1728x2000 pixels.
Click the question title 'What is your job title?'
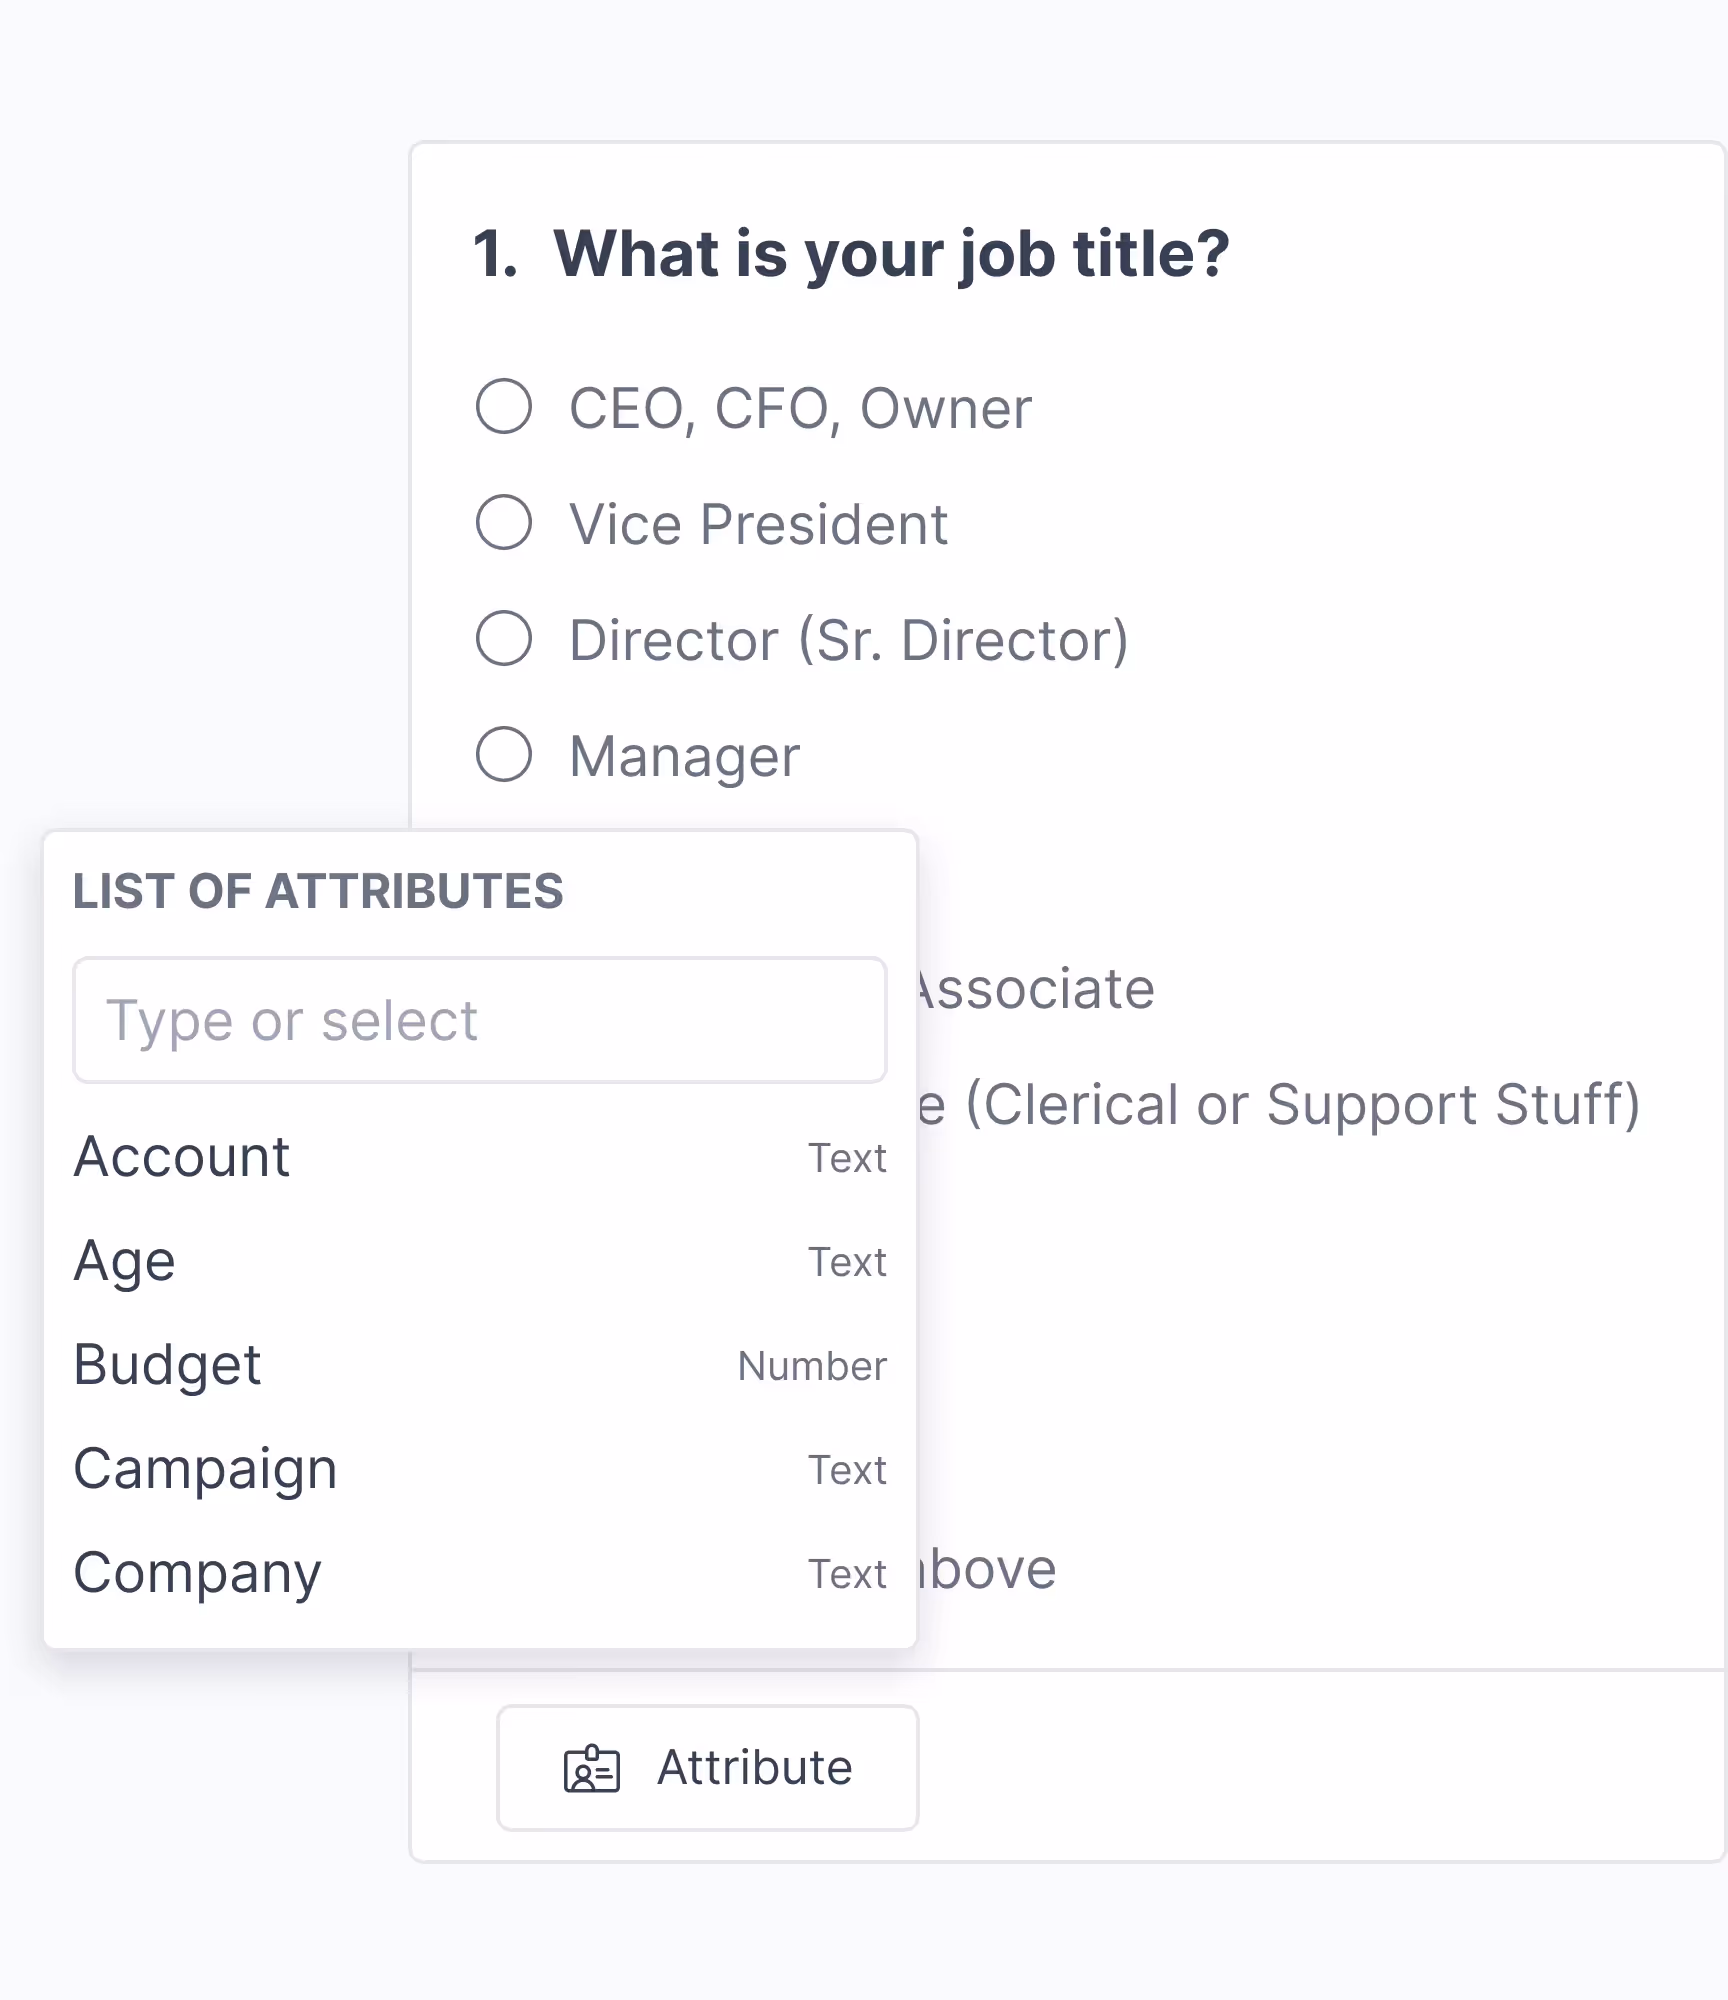point(890,254)
